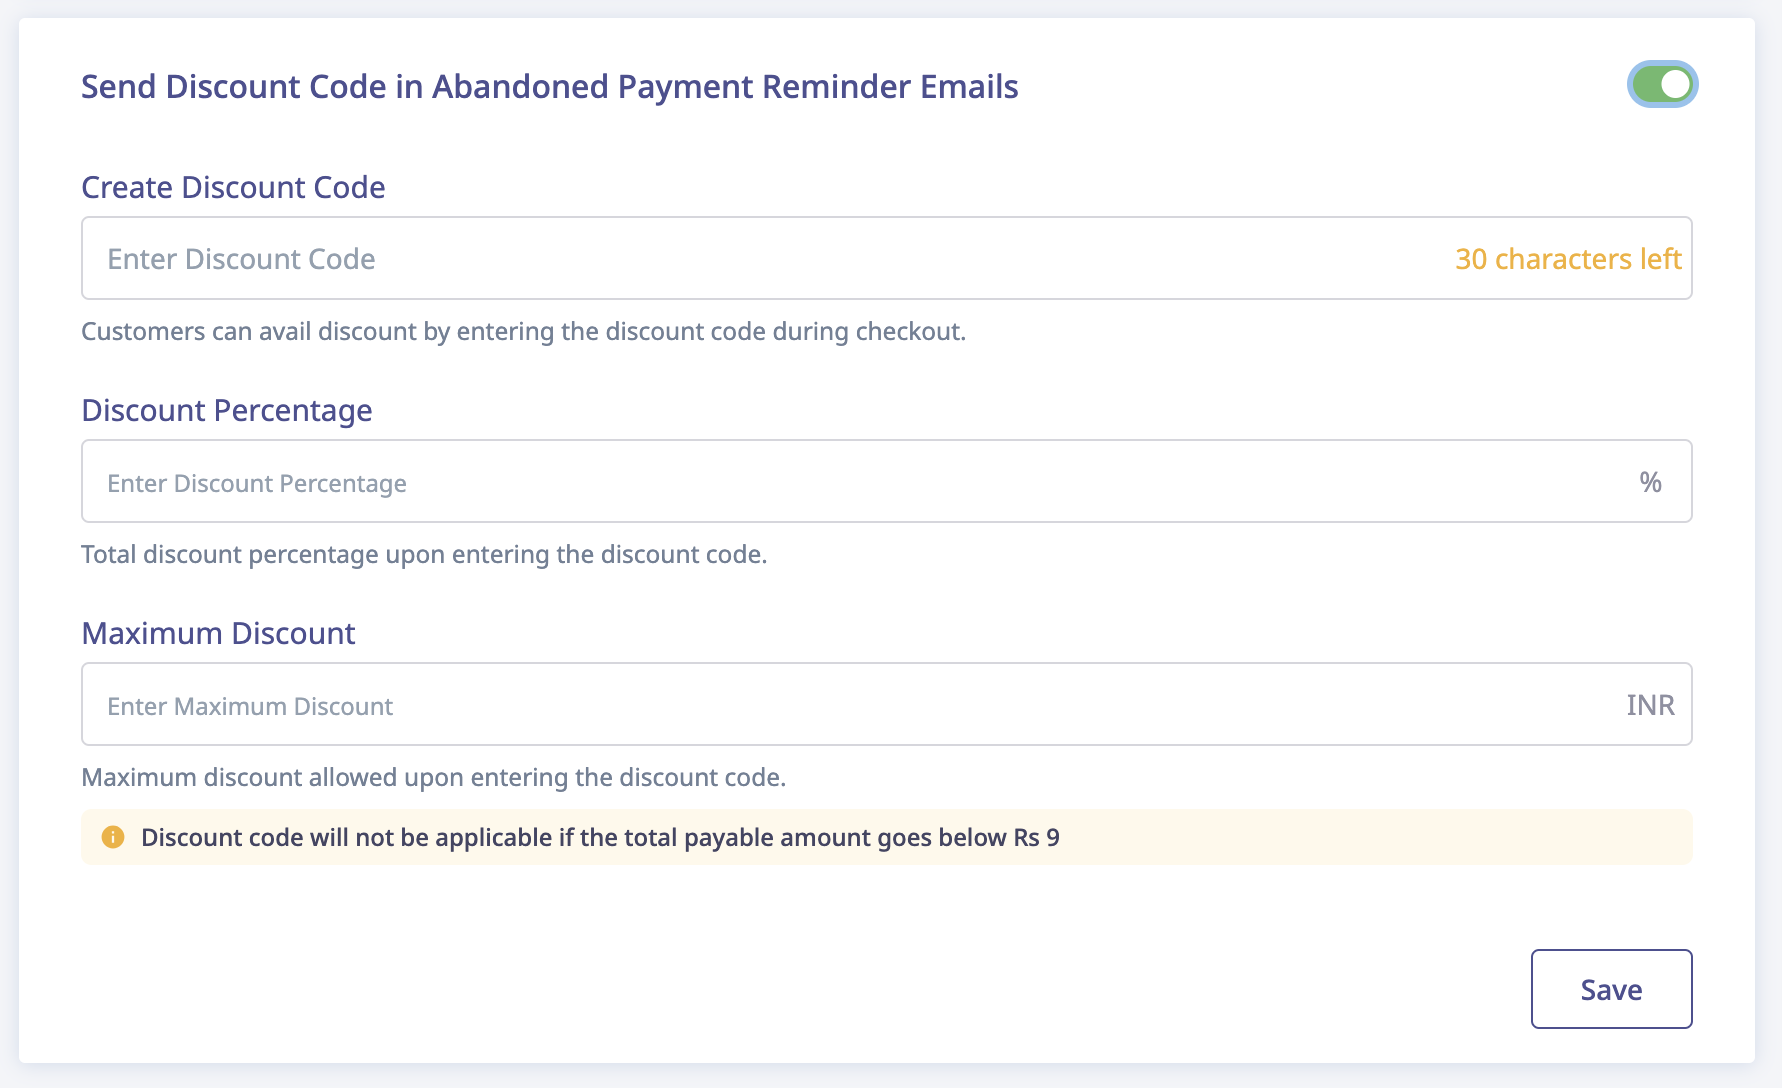This screenshot has width=1782, height=1088.
Task: Click the checkout discount help text
Action: point(523,331)
